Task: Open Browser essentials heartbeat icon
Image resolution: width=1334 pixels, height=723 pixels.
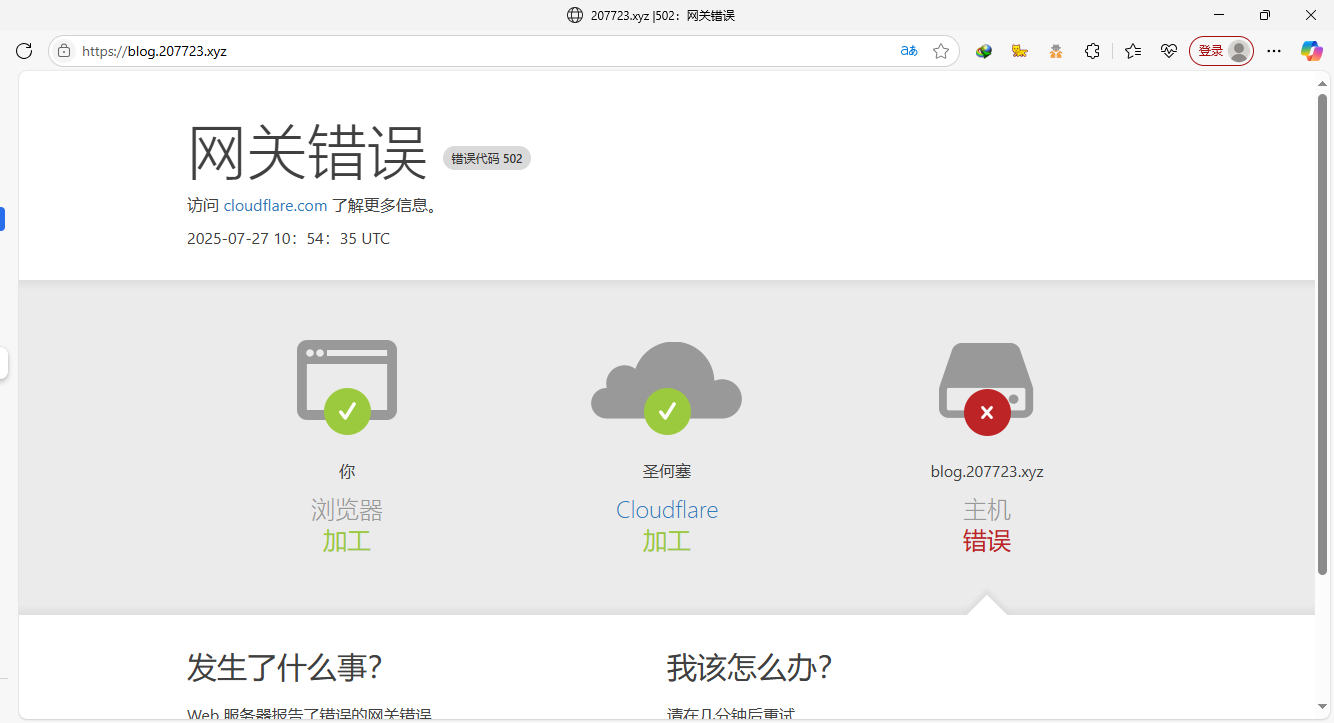Action: click(x=1169, y=51)
